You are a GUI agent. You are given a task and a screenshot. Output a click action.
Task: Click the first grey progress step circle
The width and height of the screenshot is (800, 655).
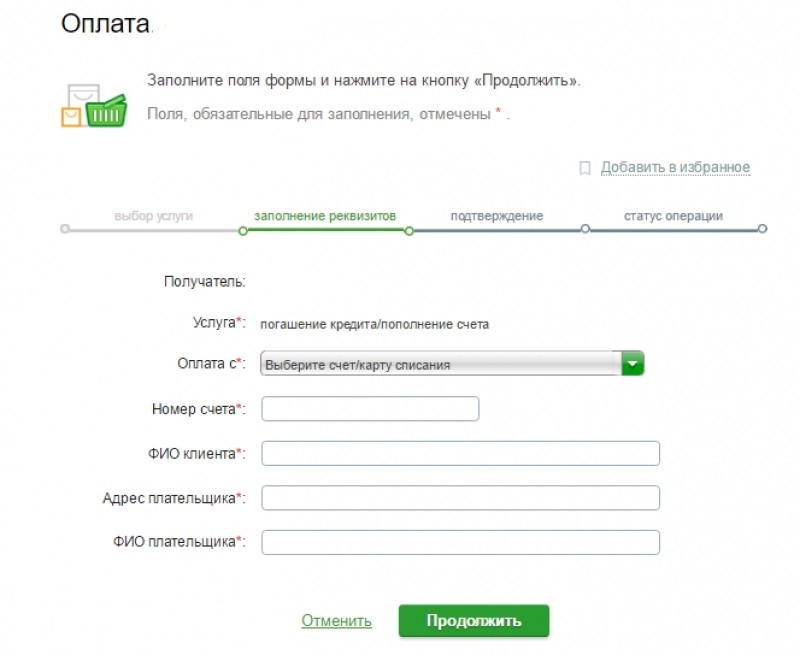pos(65,229)
